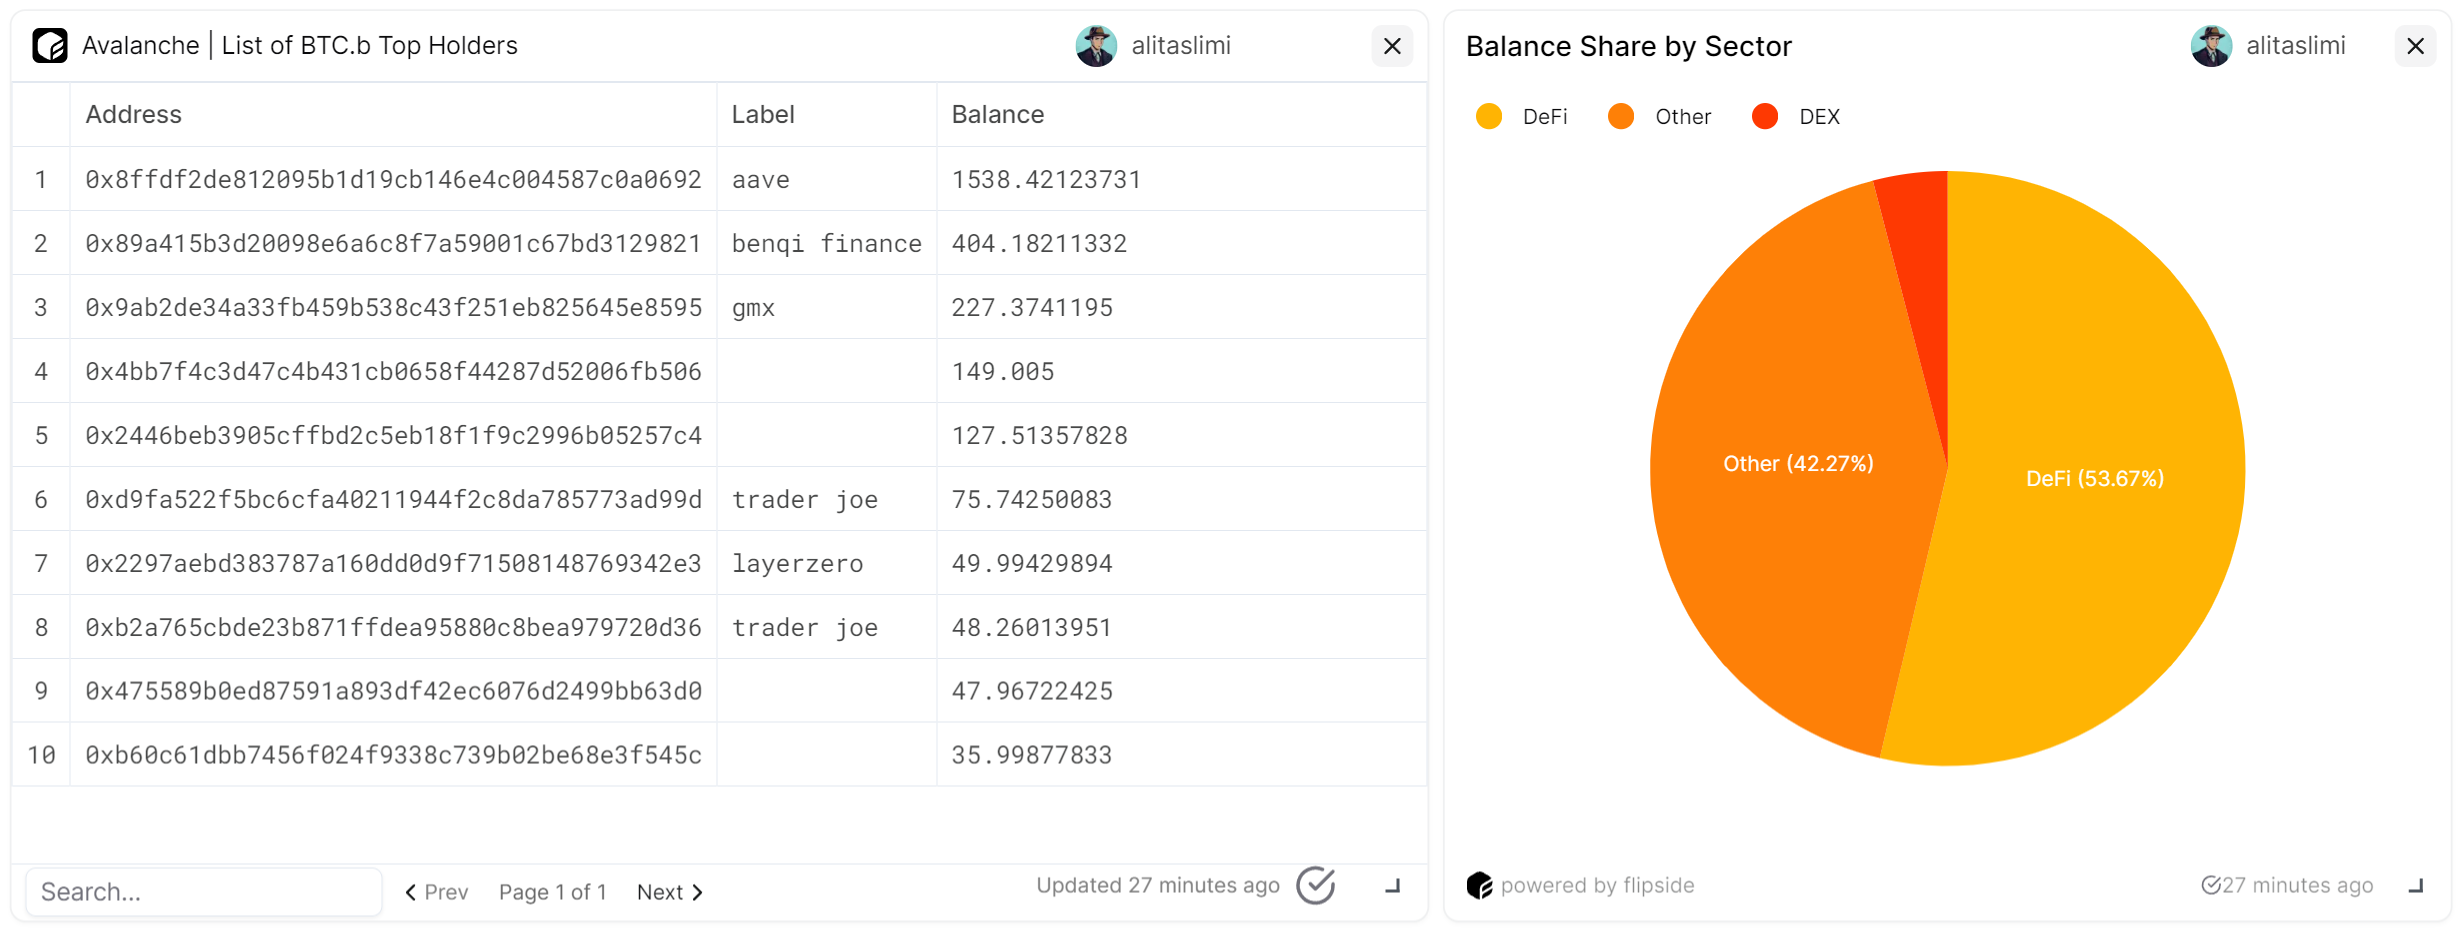Select address 0x8ffdf2de812095b1d19cb146e4c004587c0a0692

(x=394, y=180)
